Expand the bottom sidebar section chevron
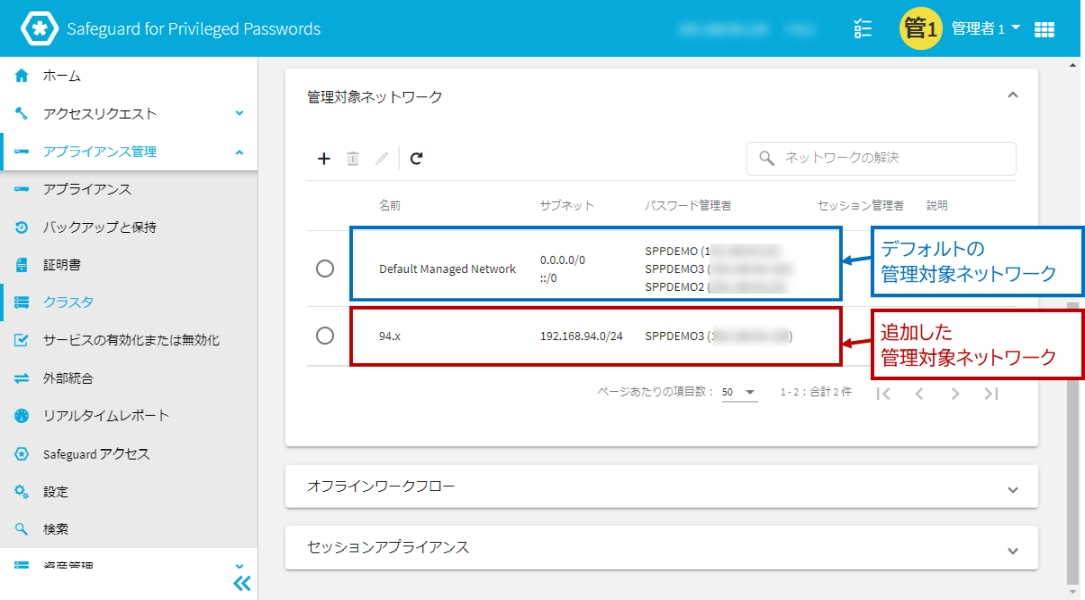This screenshot has width=1085, height=600. coord(239,566)
